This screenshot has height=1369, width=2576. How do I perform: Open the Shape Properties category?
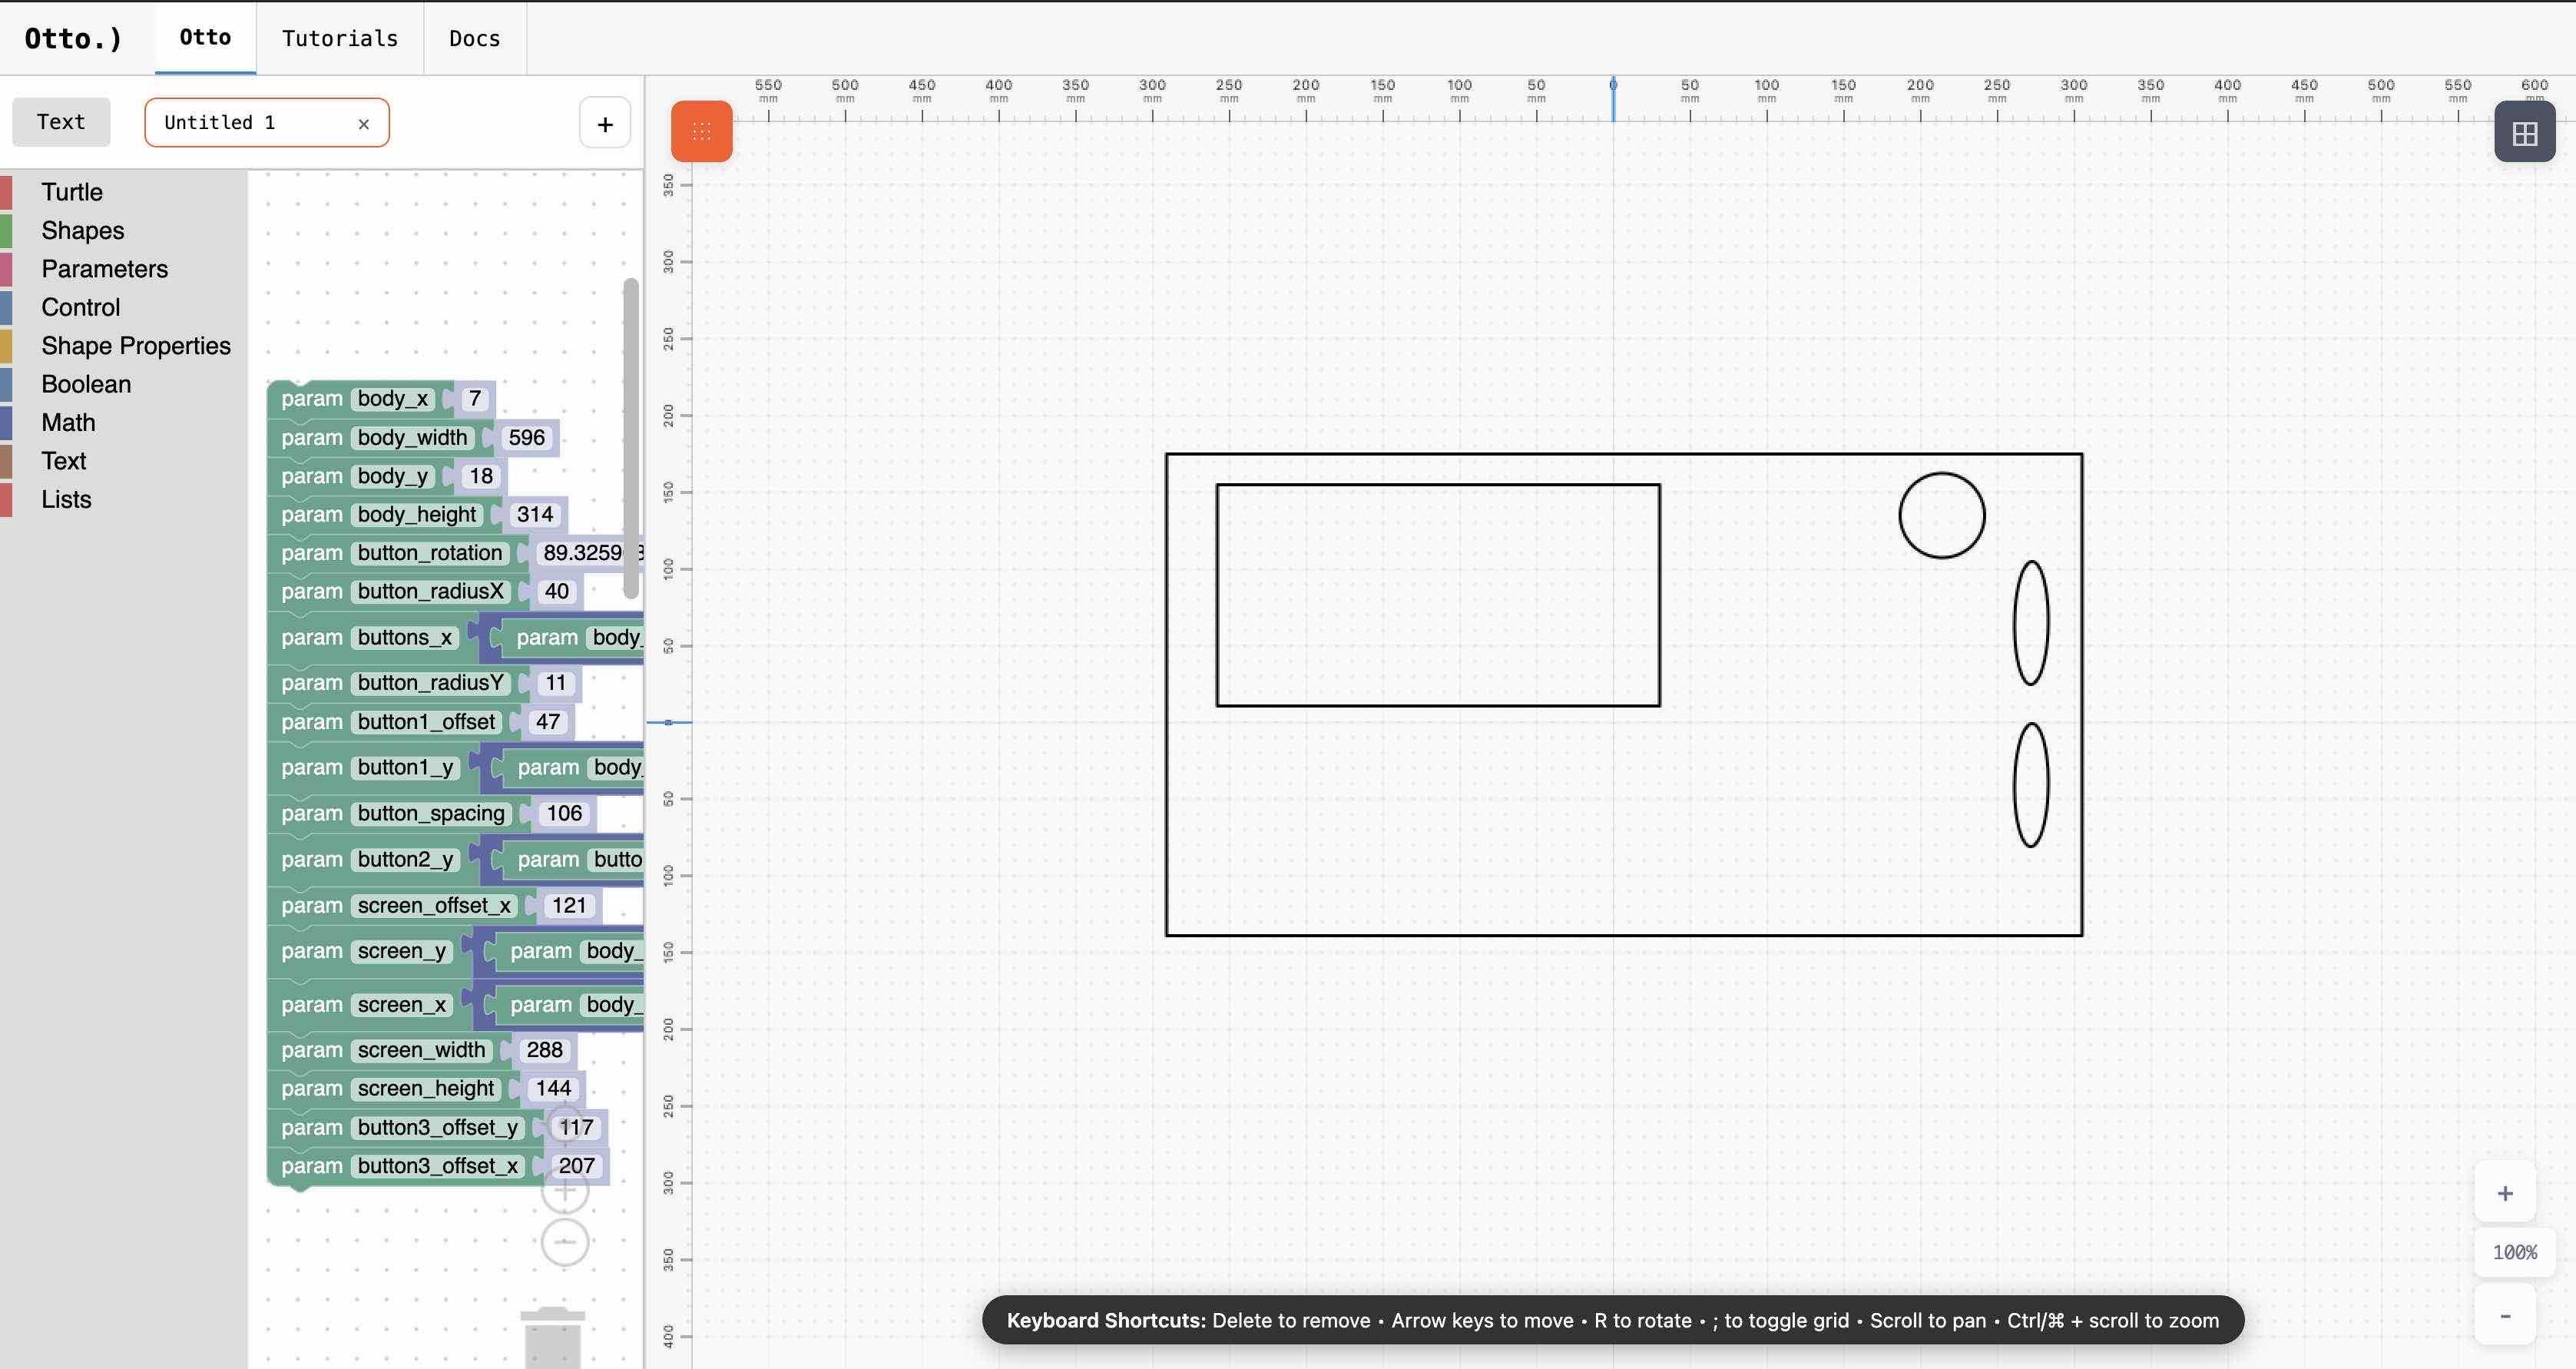click(x=136, y=346)
